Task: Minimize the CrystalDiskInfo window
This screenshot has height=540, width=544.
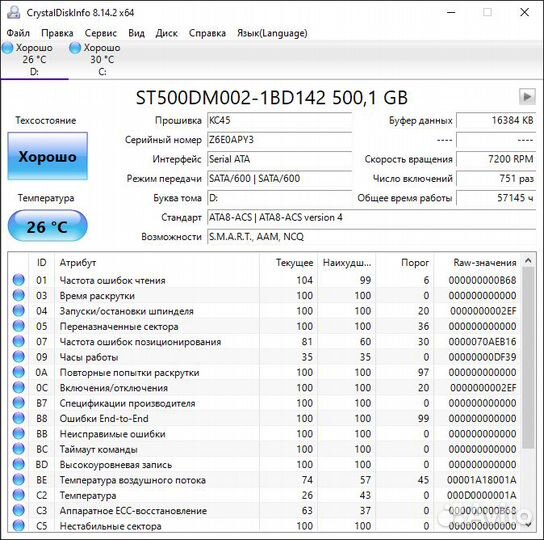Action: click(451, 12)
